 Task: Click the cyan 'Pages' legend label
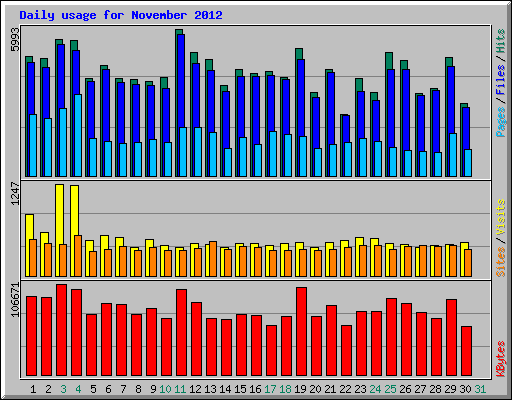click(500, 122)
